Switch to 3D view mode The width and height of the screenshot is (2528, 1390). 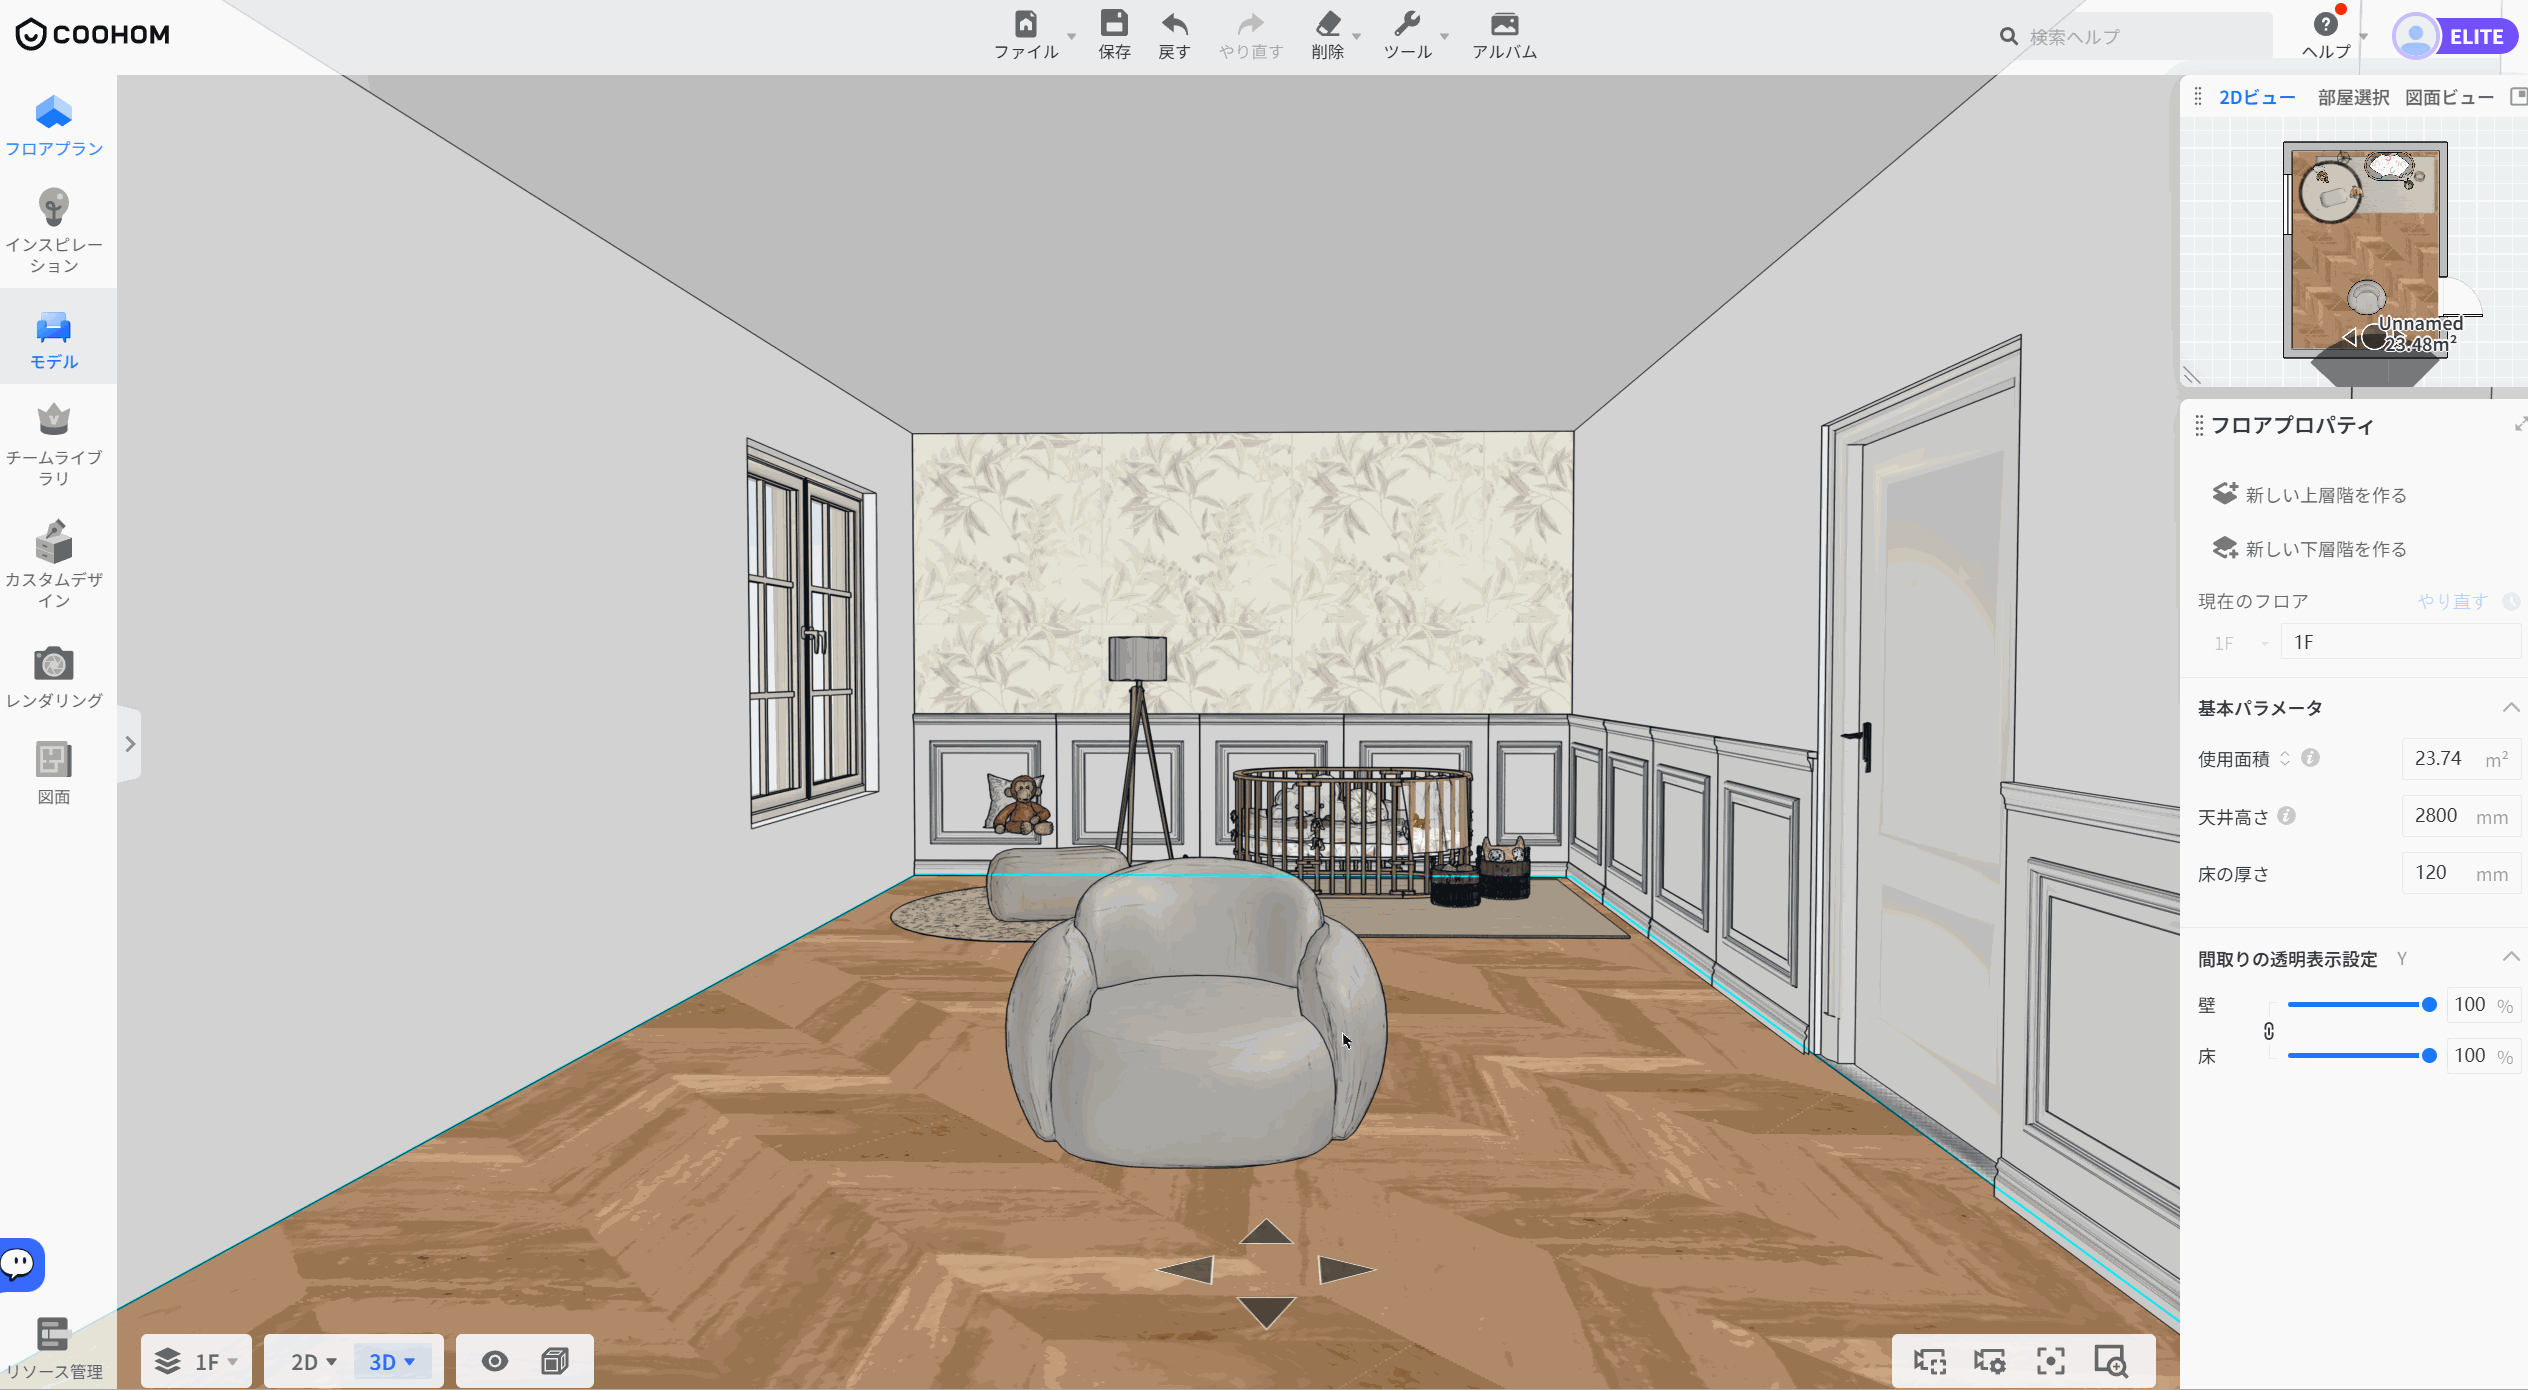point(392,1362)
